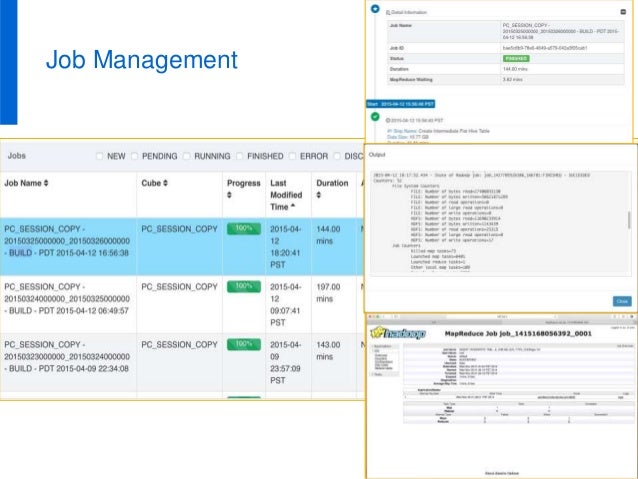Viewport: 638px width, 479px height.
Task: Collapse the Detail Information panel
Action: pos(623,12)
